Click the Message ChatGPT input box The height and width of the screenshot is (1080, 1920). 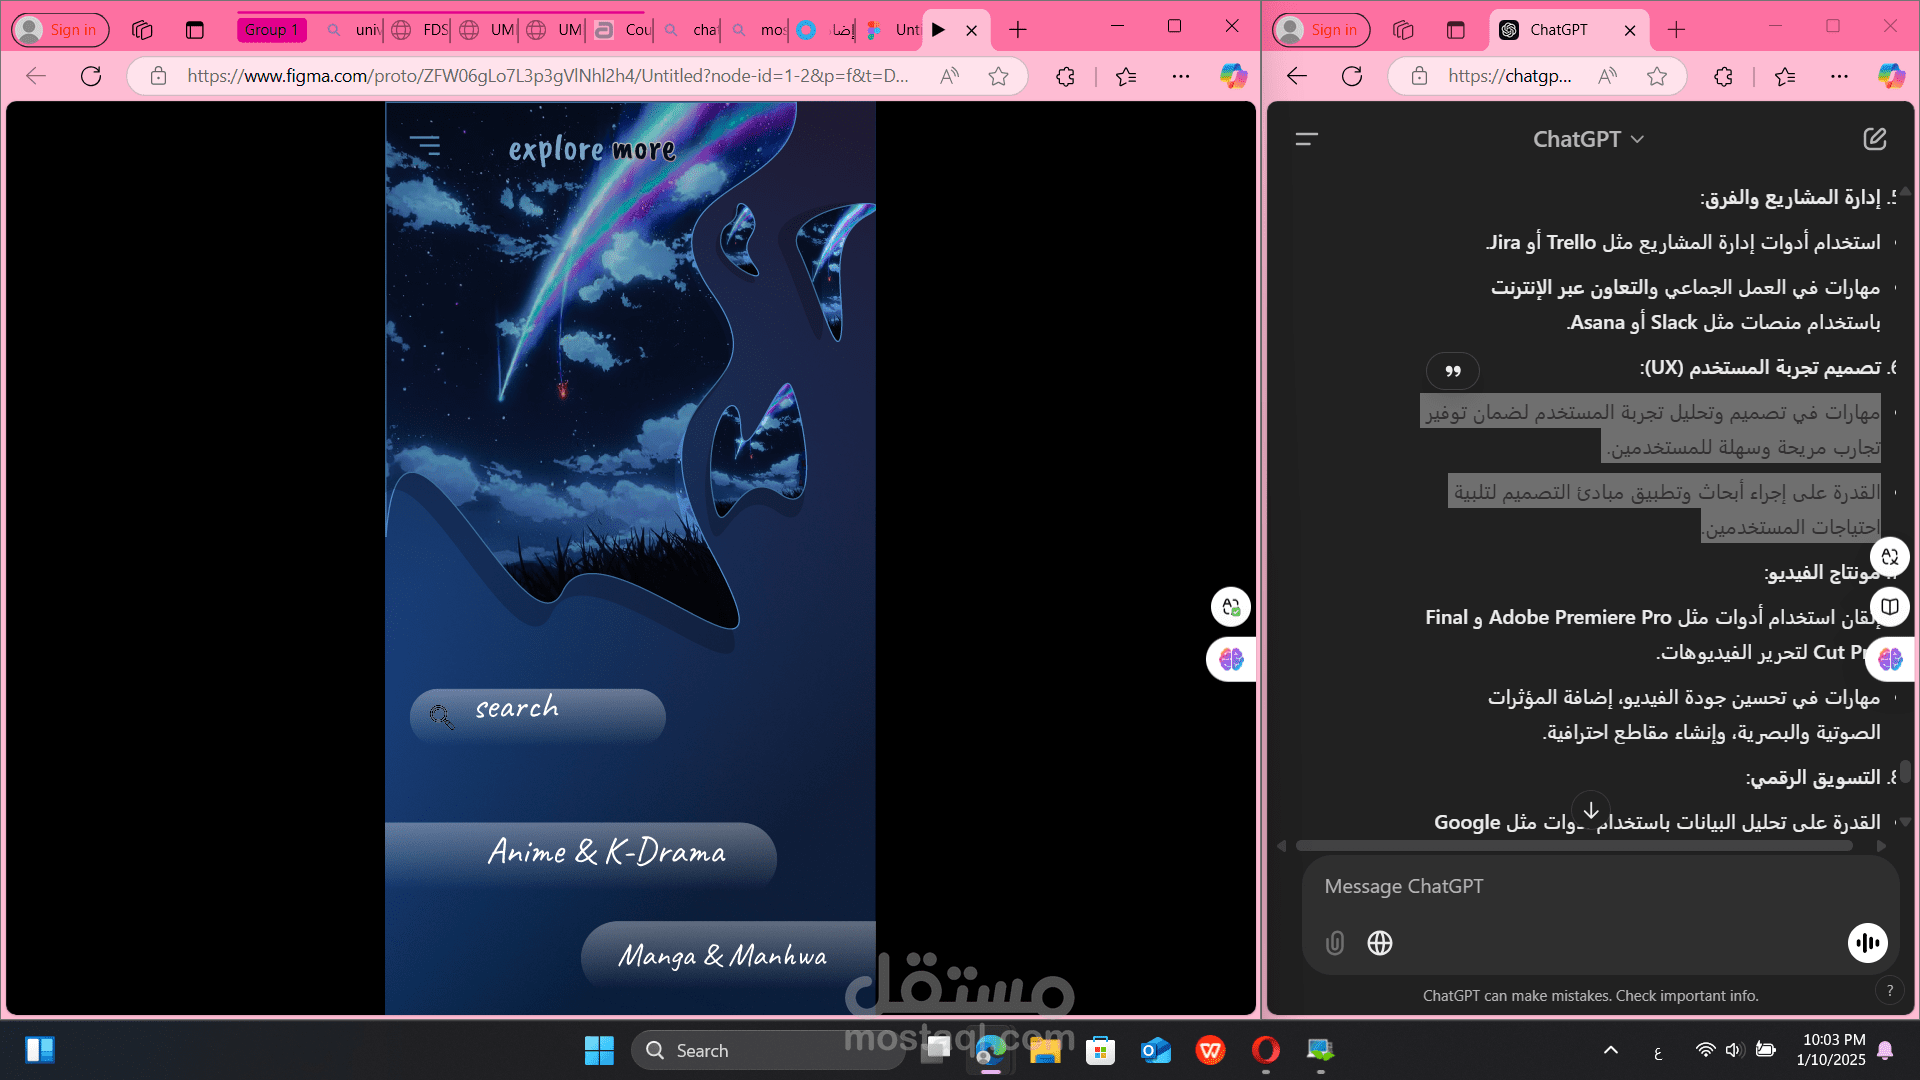click(x=1600, y=886)
